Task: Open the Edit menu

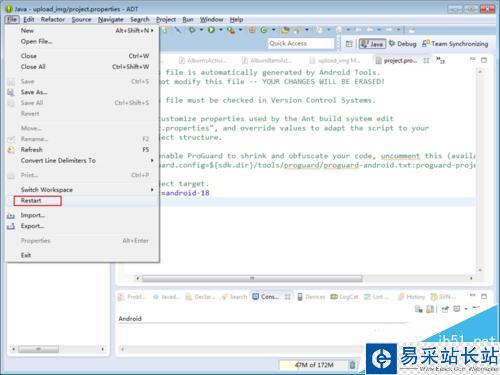Action: coord(29,20)
